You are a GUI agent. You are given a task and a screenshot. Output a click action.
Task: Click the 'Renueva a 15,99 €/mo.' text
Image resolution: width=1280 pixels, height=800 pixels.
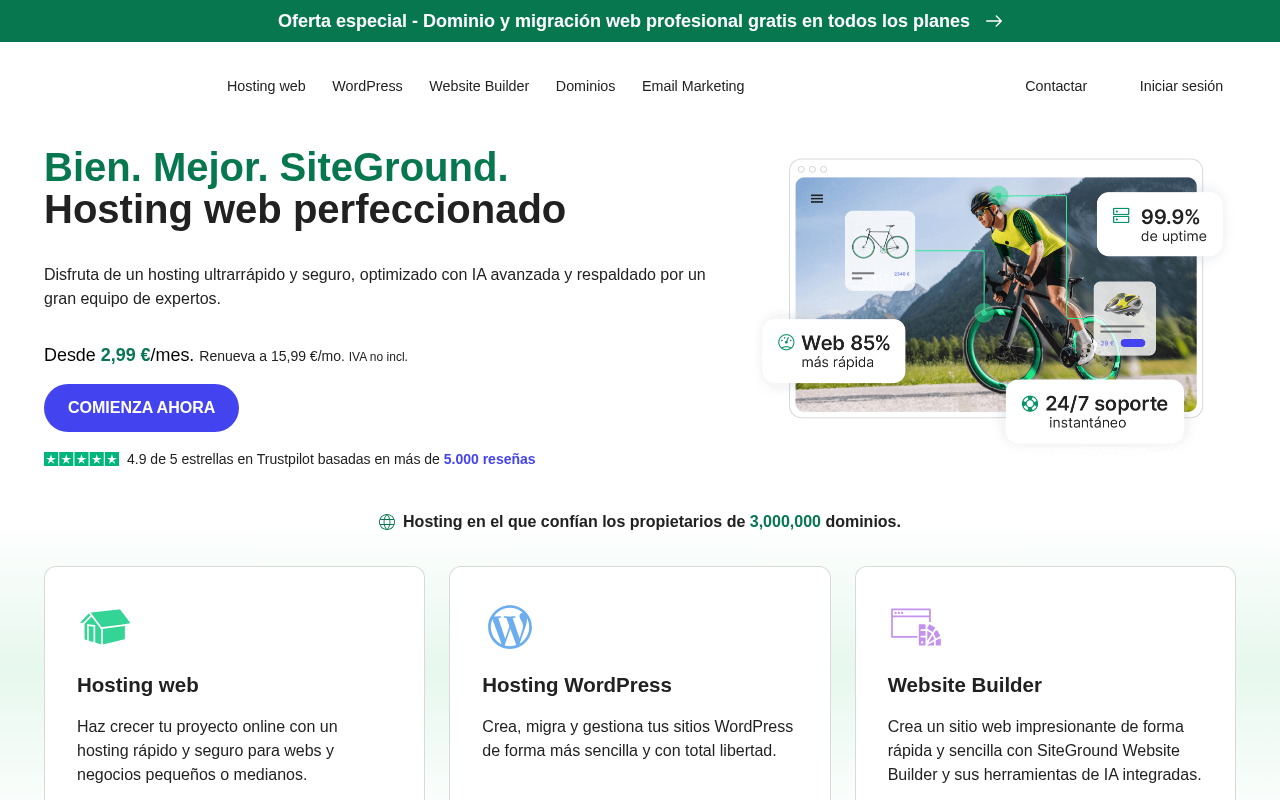pyautogui.click(x=272, y=356)
